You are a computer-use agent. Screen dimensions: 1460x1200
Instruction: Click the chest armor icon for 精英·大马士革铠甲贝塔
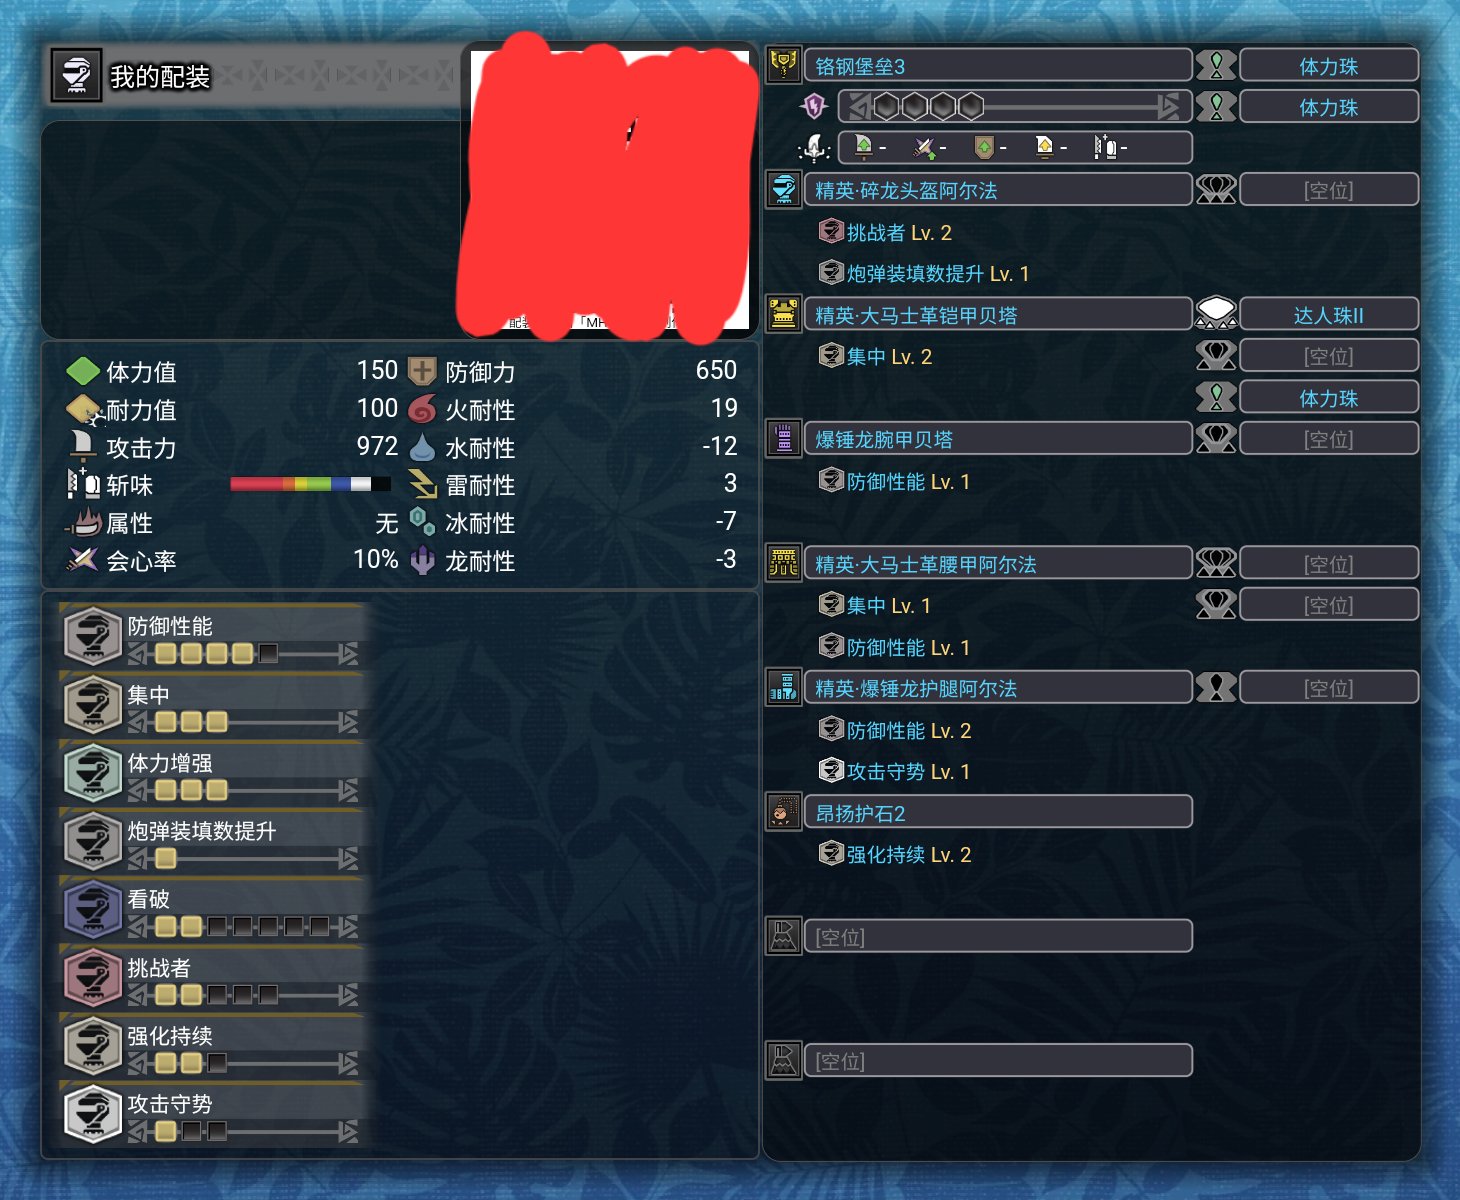[784, 314]
